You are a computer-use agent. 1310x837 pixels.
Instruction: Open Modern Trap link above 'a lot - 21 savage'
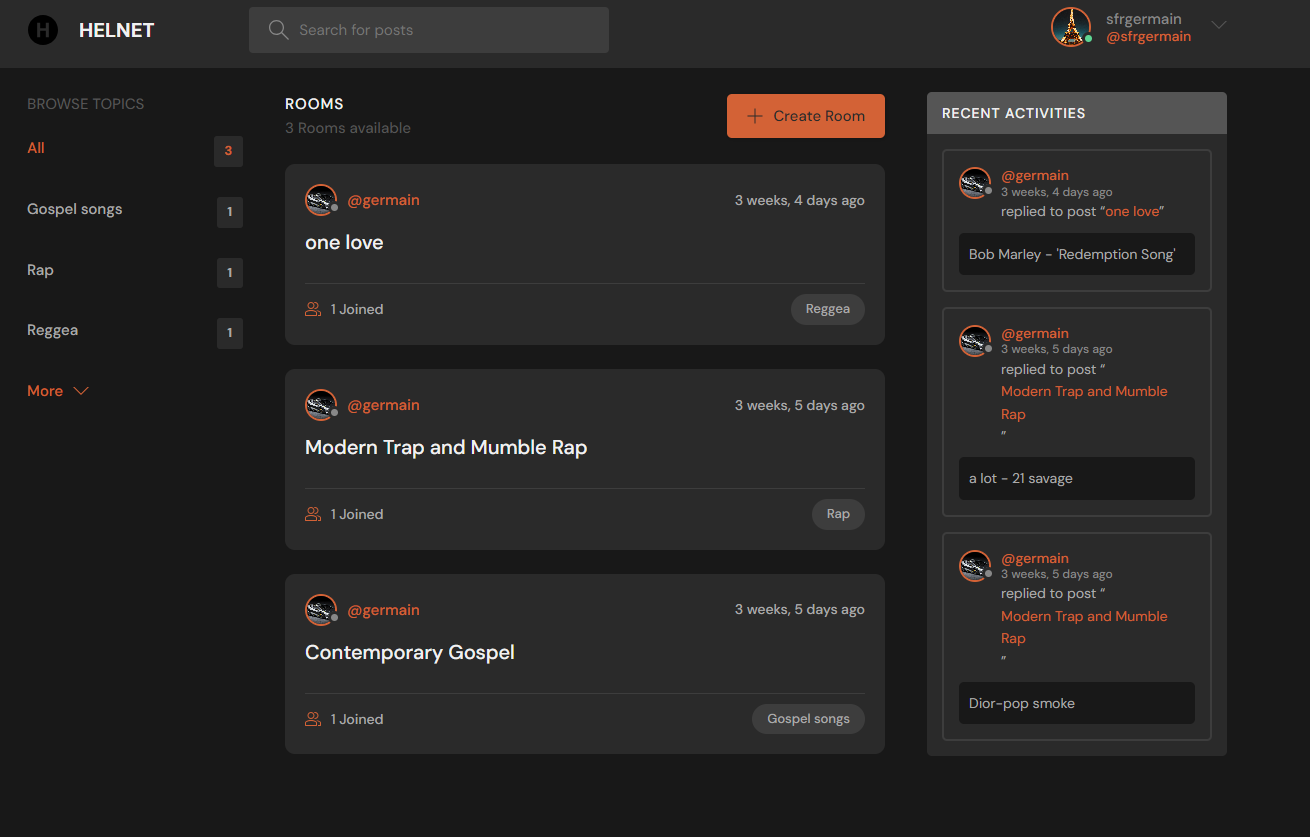pyautogui.click(x=1084, y=403)
